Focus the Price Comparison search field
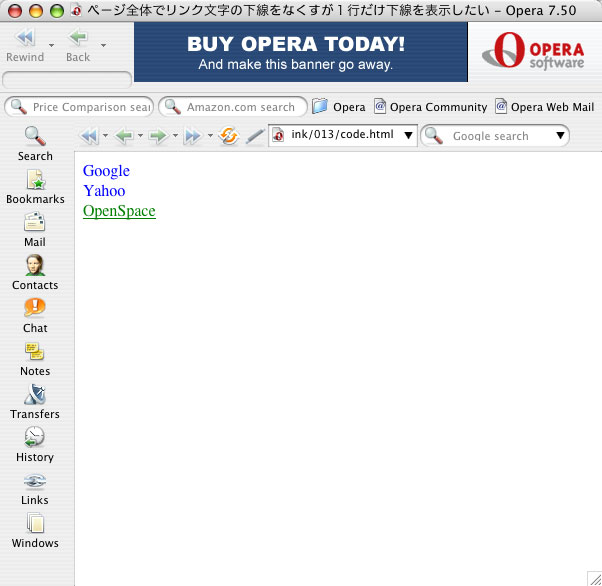Screen dimensions: 602x586 tap(79, 107)
